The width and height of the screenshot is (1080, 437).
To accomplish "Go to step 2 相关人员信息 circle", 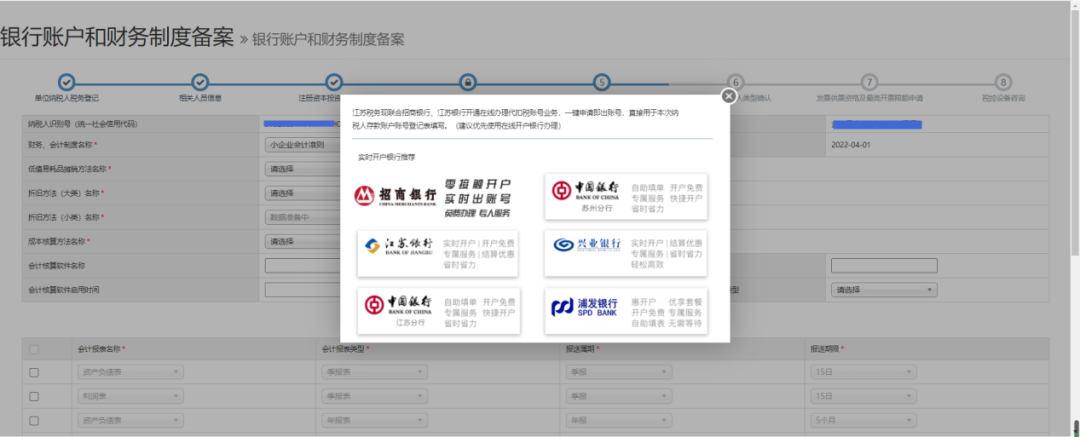I will pos(200,82).
